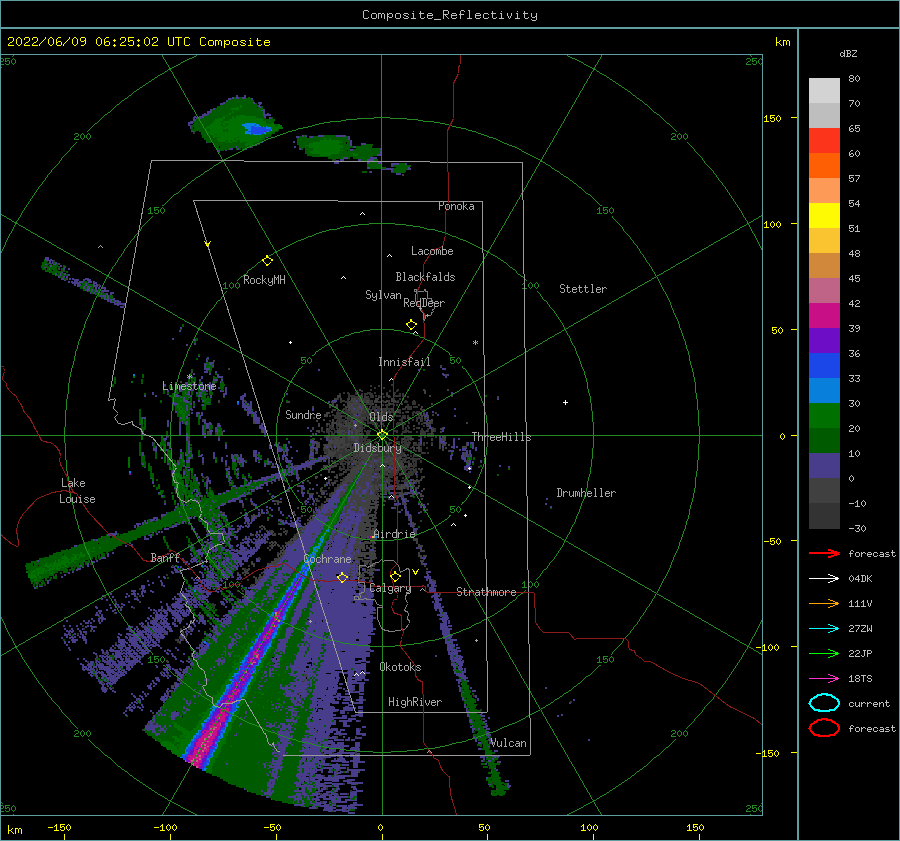This screenshot has width=900, height=841.
Task: Click the white asterisk marker beside Limestone
Action: [x=189, y=377]
